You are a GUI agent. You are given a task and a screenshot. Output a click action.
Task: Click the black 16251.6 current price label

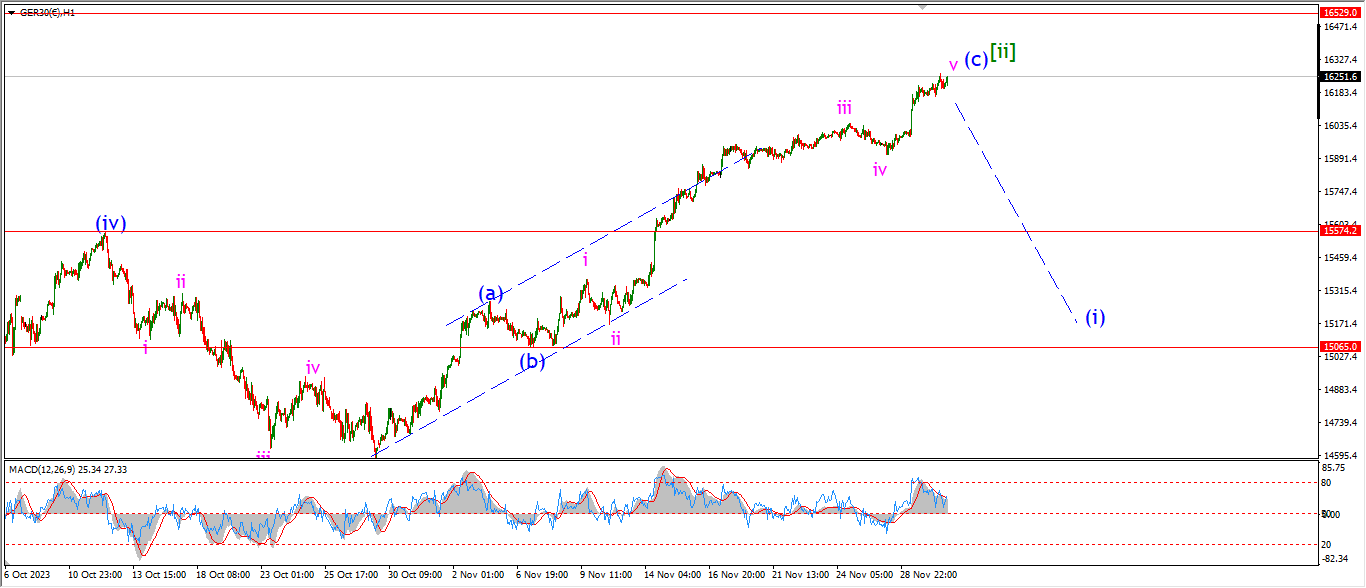pos(1339,76)
